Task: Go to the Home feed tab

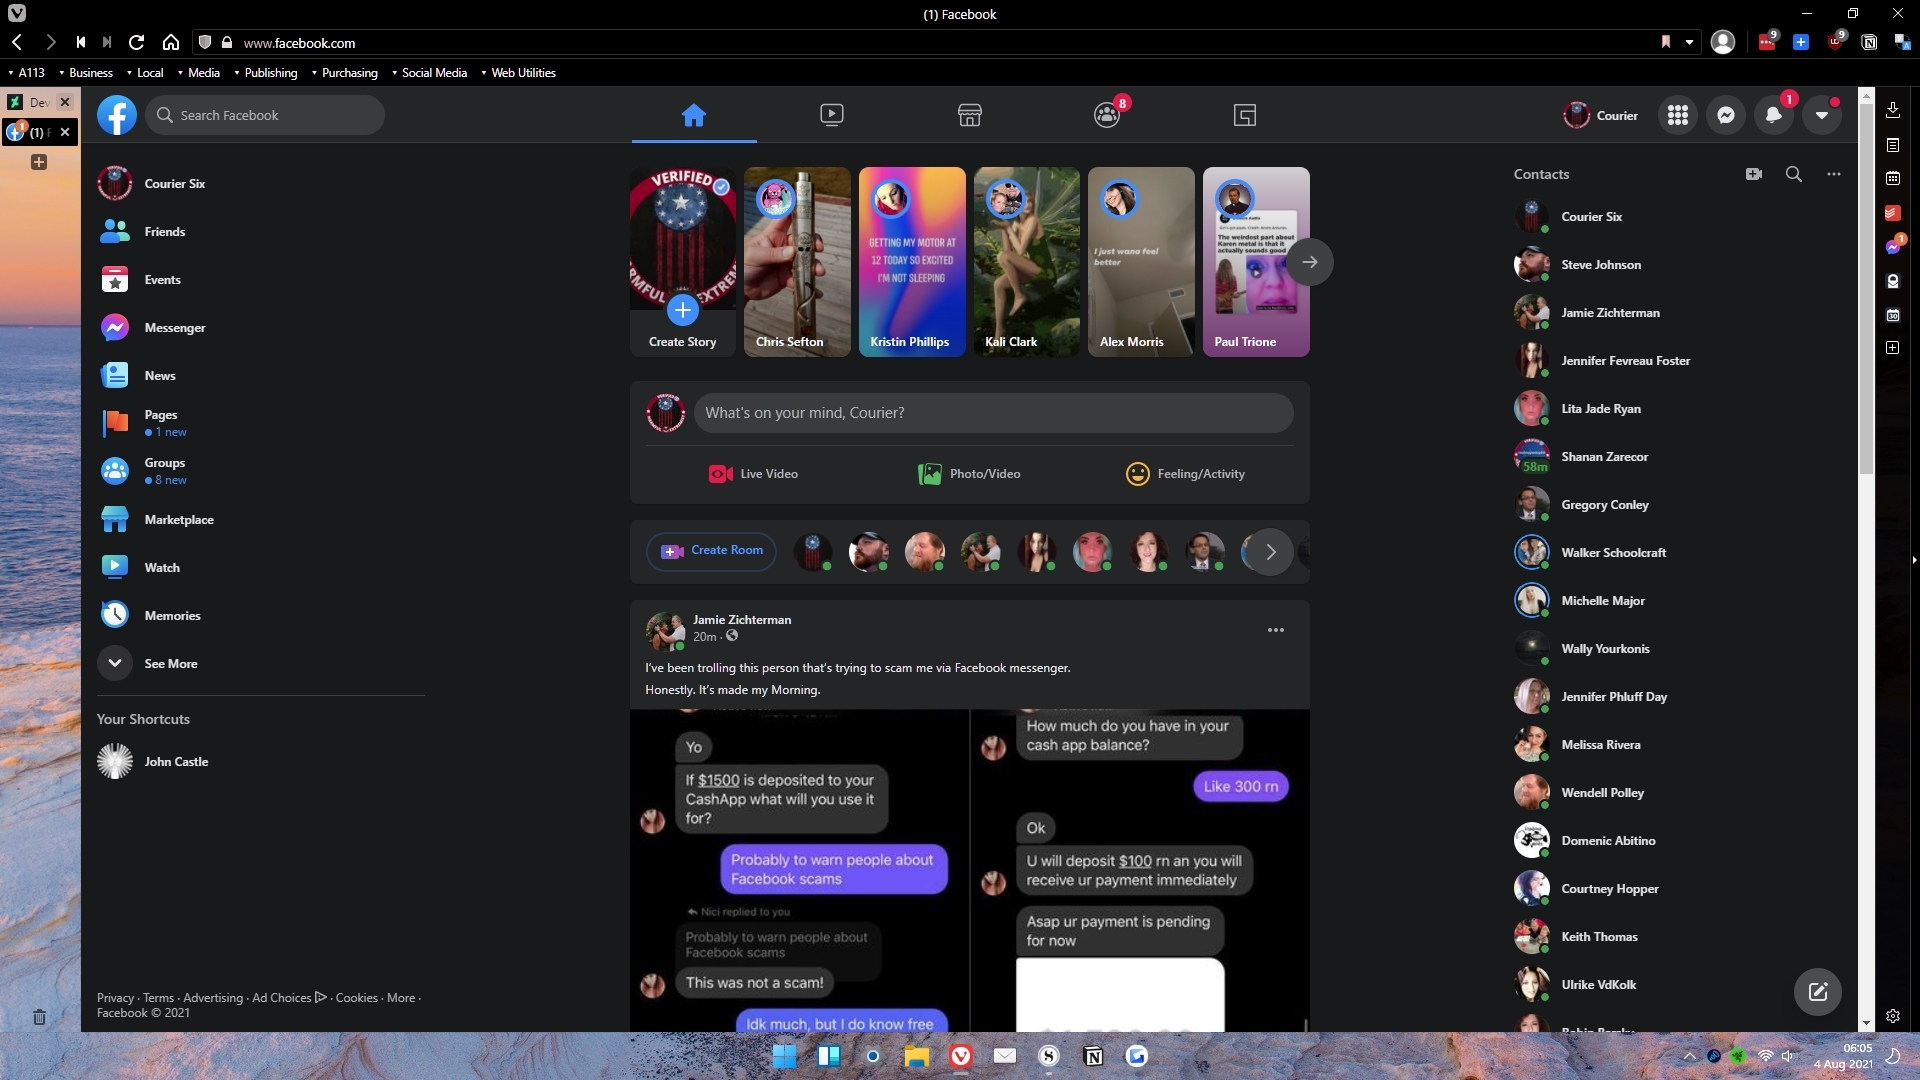Action: pos(694,115)
